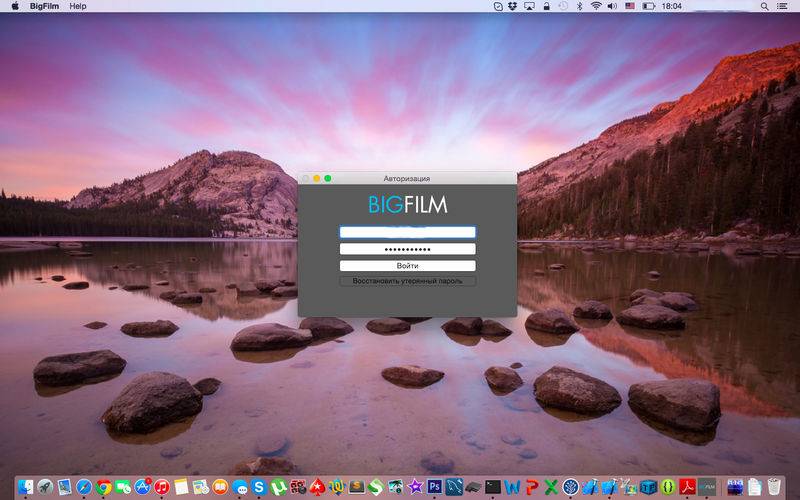Click the volume icon in menu bar
Screen dimensions: 800x500
[x=612, y=6]
